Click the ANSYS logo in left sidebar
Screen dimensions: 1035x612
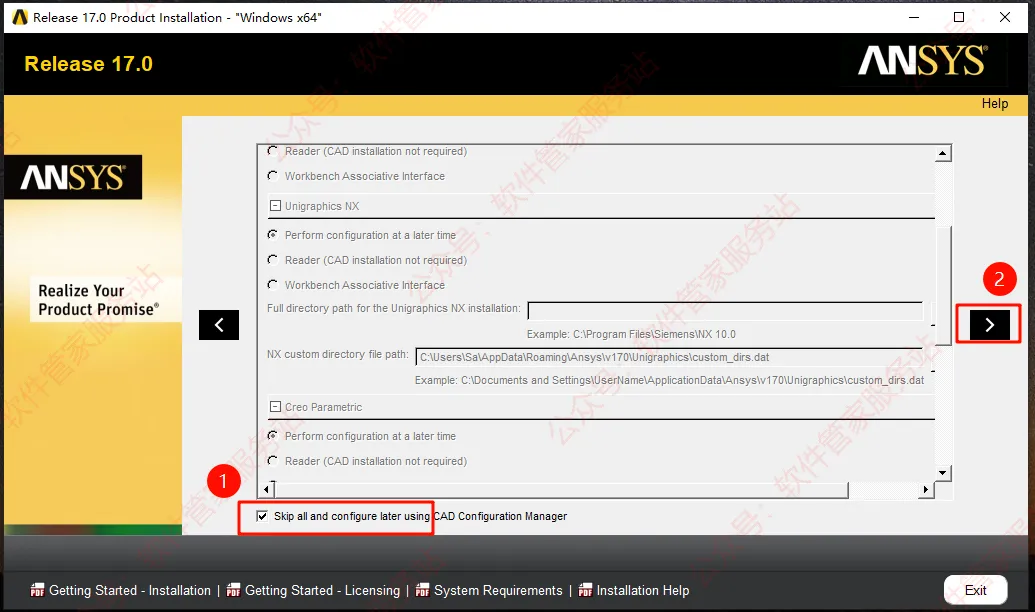[x=73, y=177]
